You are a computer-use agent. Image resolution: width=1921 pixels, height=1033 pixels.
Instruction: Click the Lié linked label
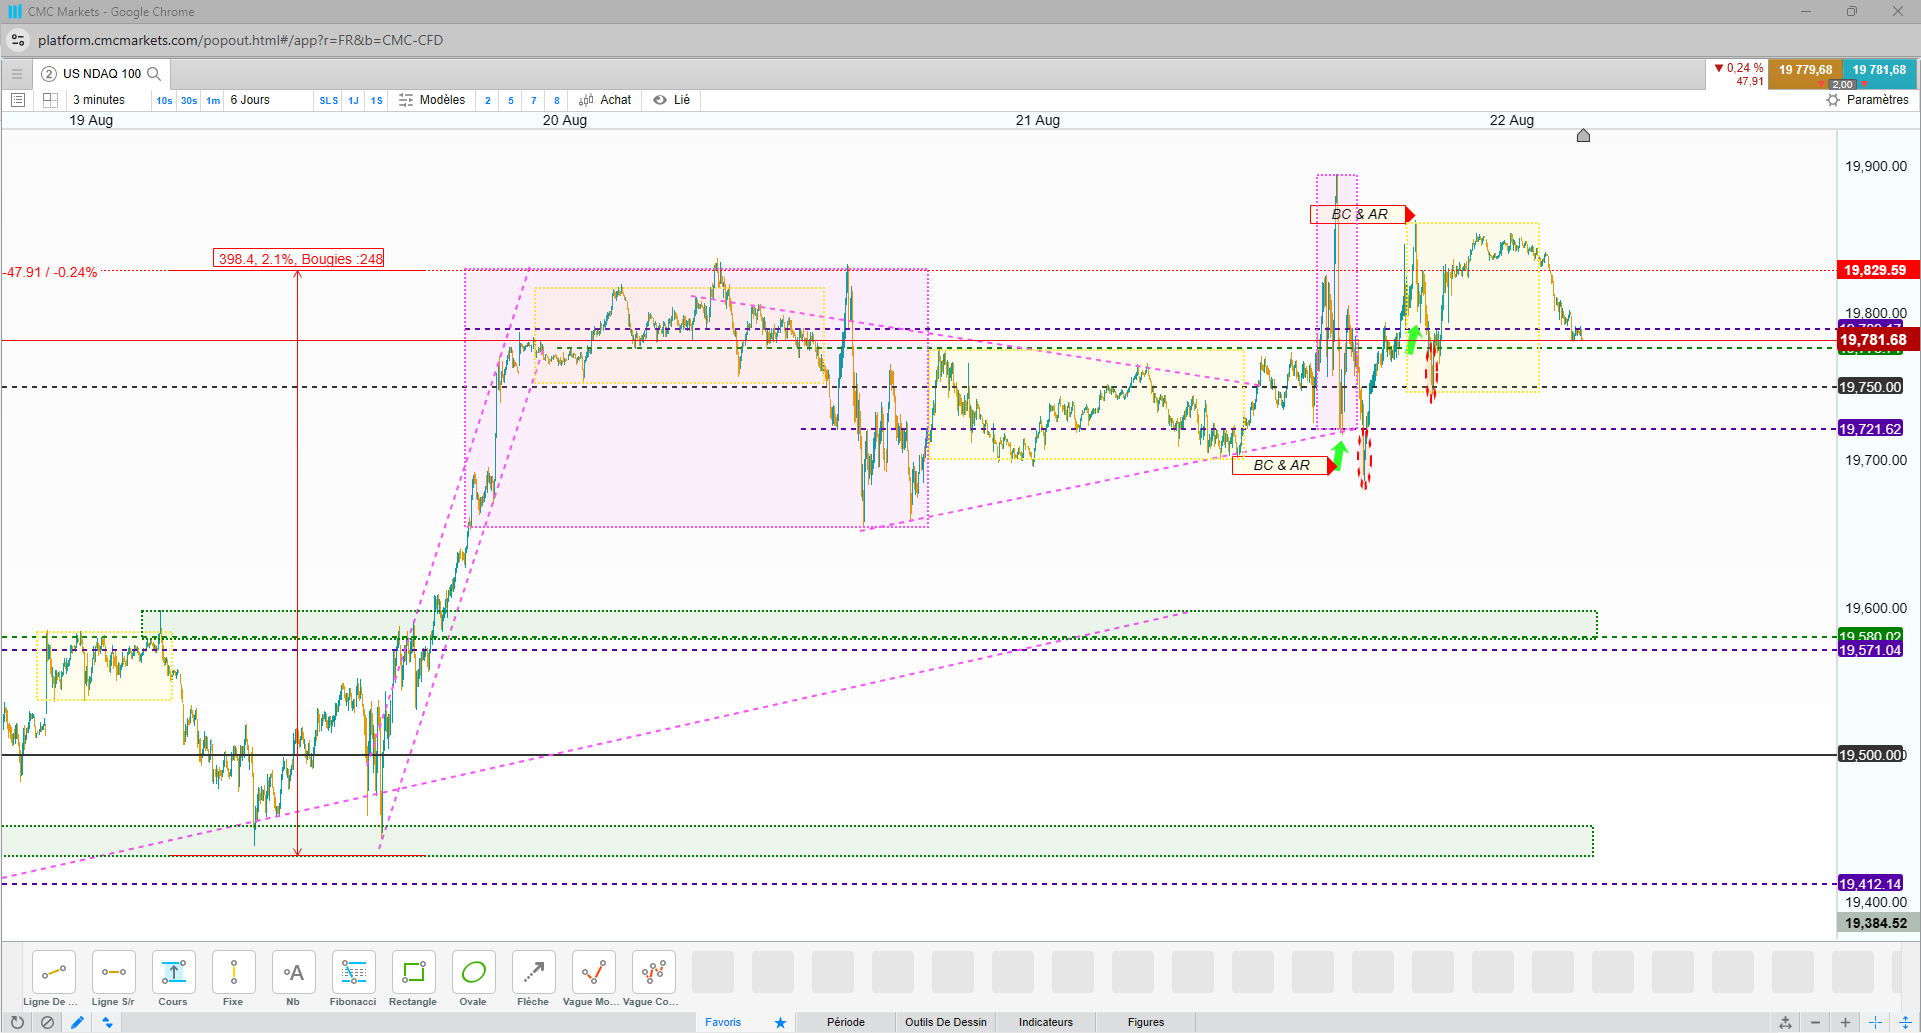[682, 100]
